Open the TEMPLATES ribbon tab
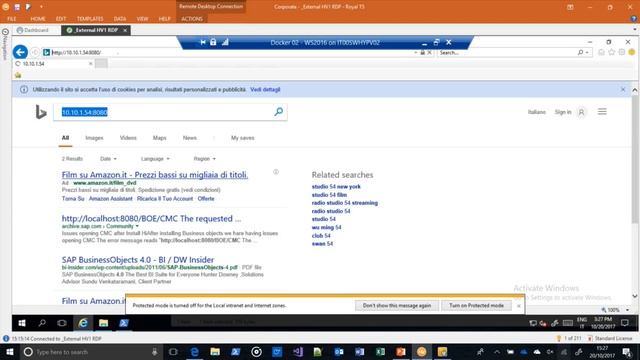This screenshot has height=360, width=640. (x=90, y=19)
